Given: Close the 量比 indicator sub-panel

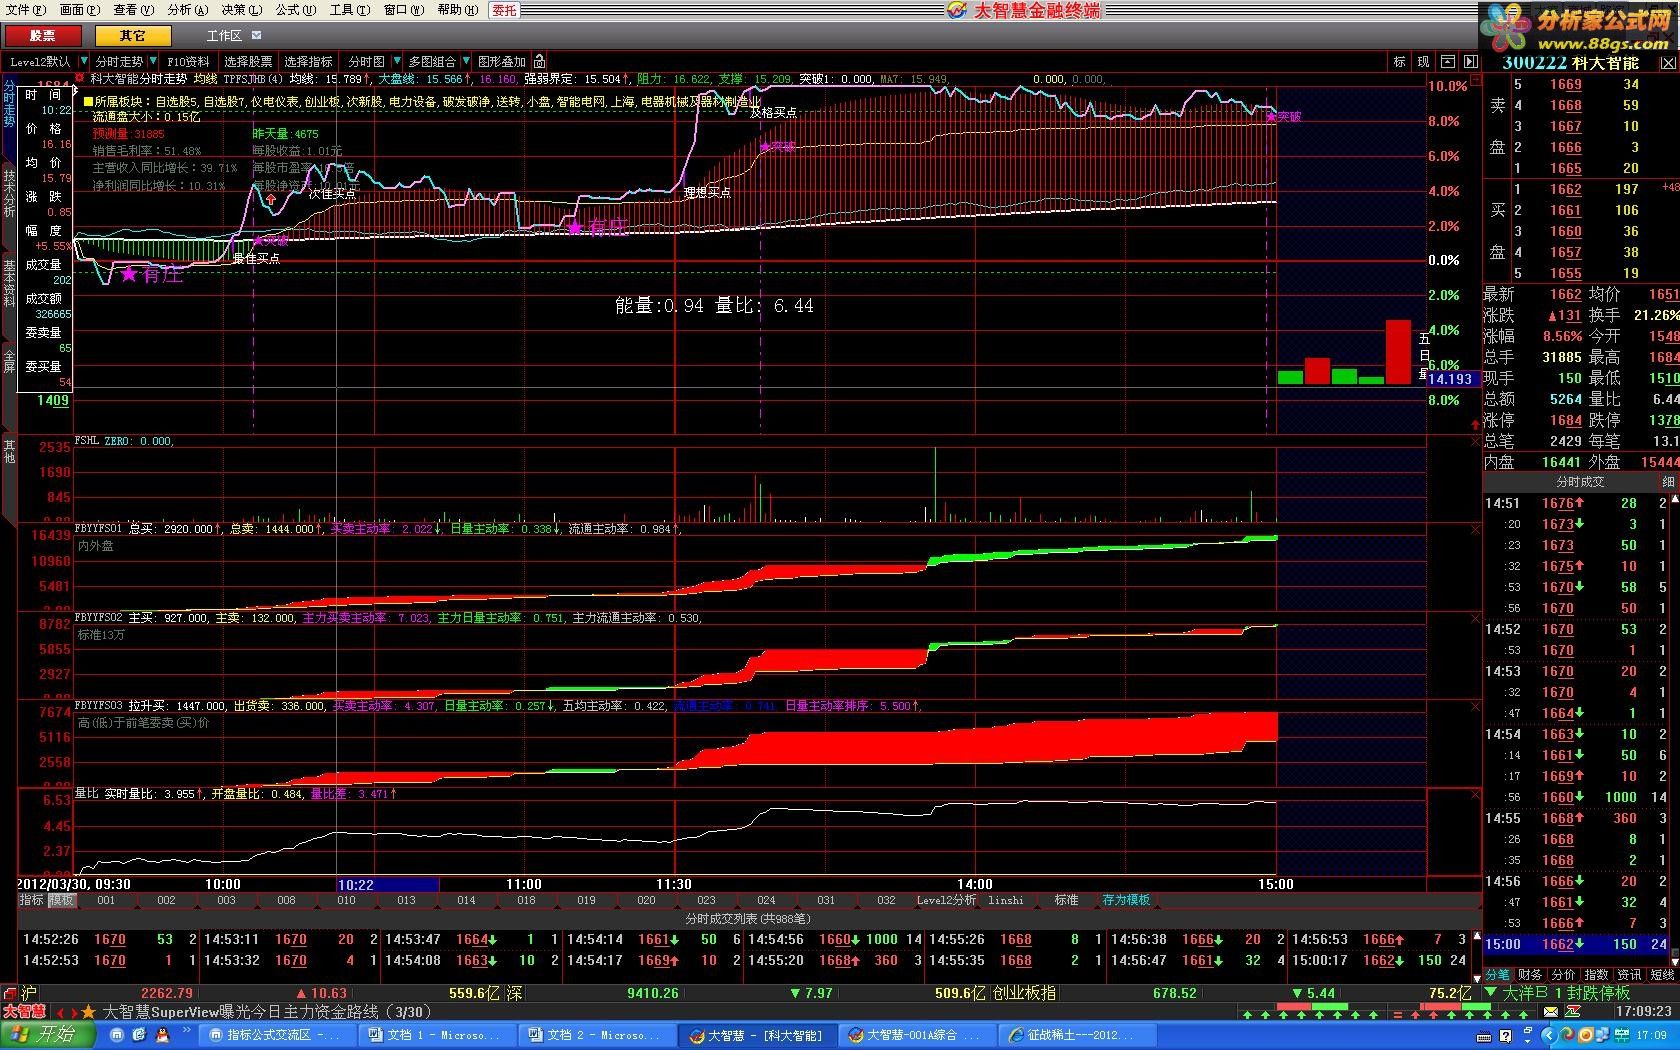Looking at the screenshot, I should (1474, 794).
